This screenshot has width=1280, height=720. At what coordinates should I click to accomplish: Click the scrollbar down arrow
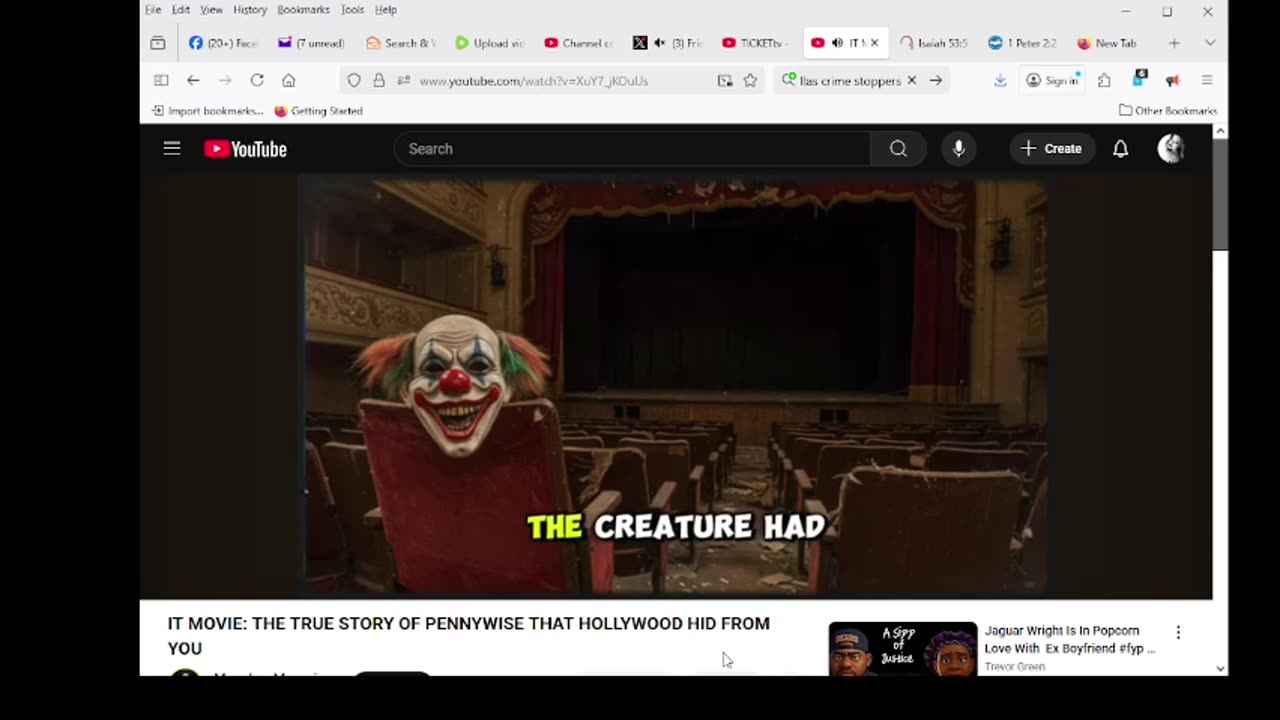coord(1220,668)
